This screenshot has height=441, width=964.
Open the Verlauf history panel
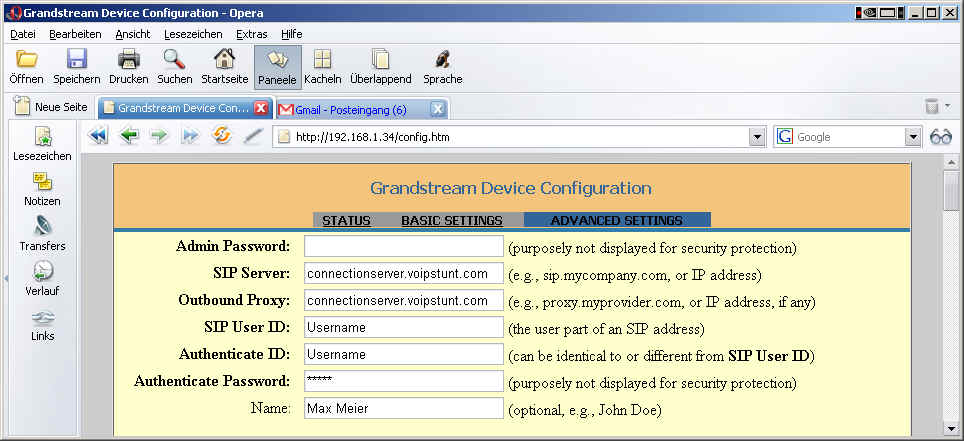[42, 279]
